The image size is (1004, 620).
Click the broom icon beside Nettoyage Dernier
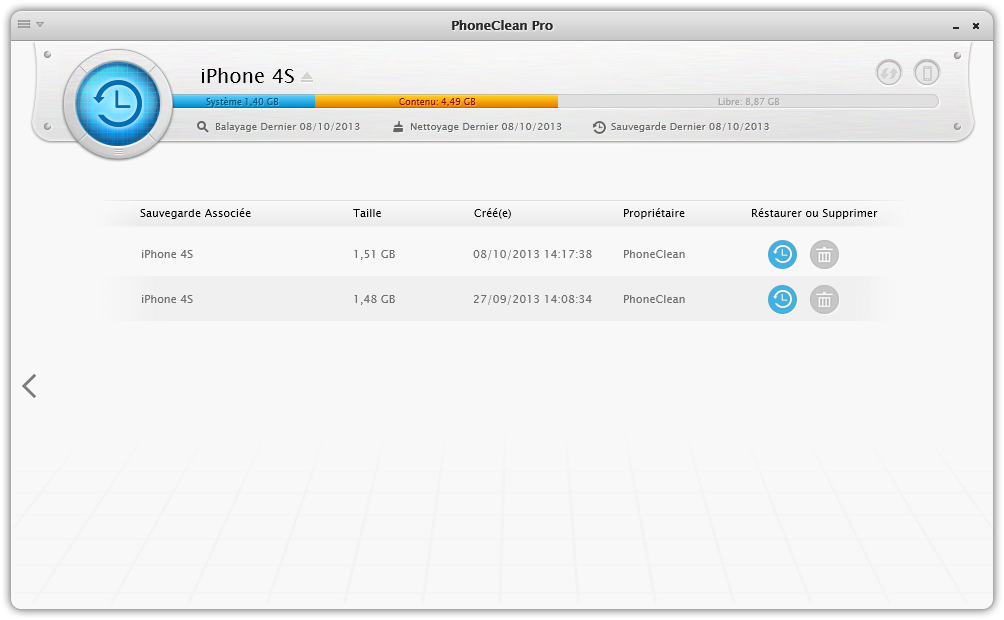pos(398,127)
